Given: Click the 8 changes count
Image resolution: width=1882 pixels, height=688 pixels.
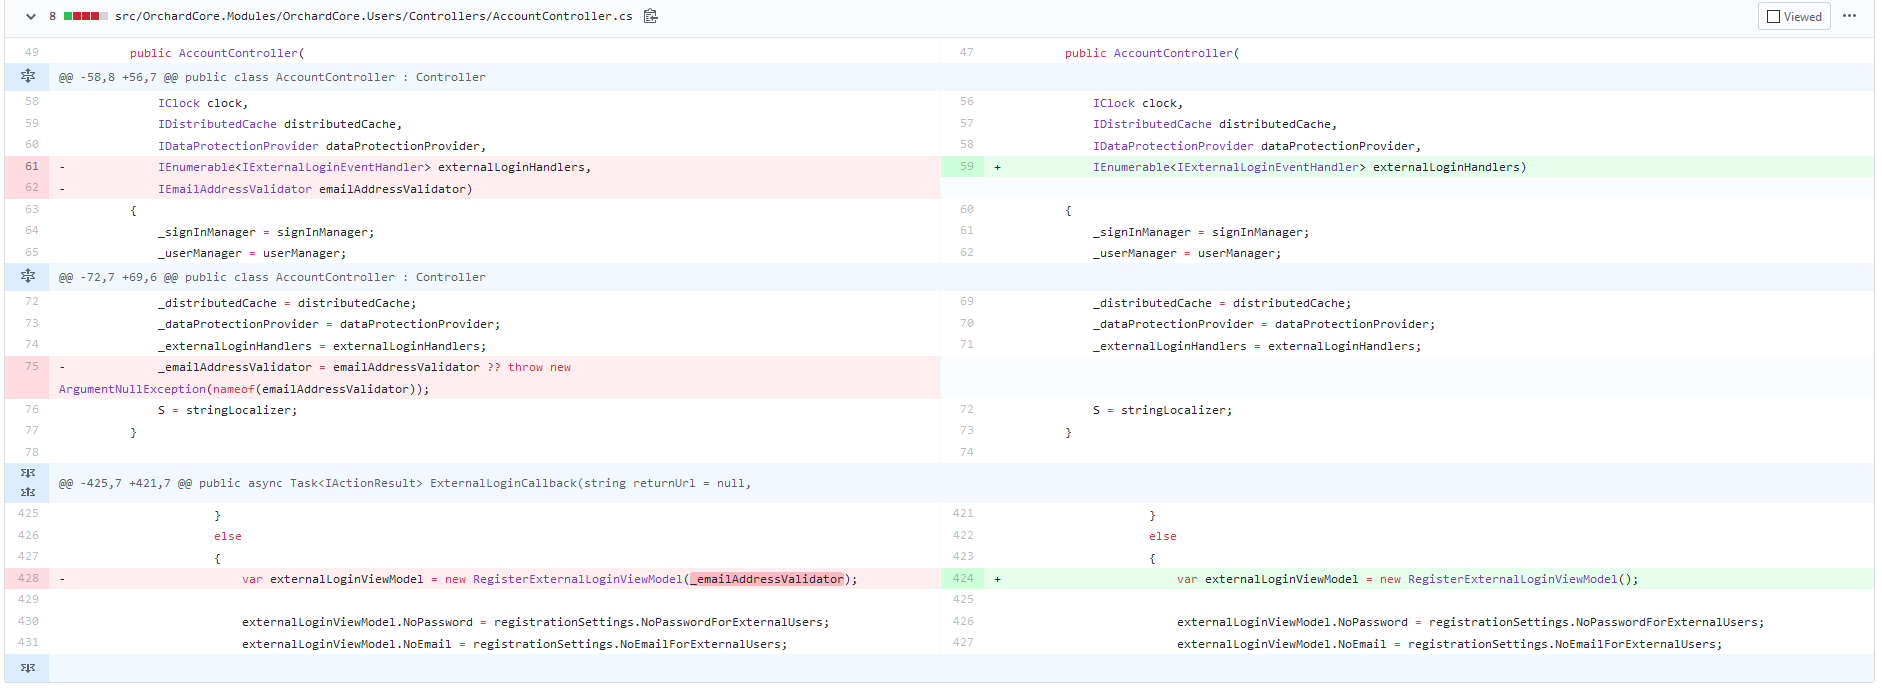Looking at the screenshot, I should click(53, 16).
